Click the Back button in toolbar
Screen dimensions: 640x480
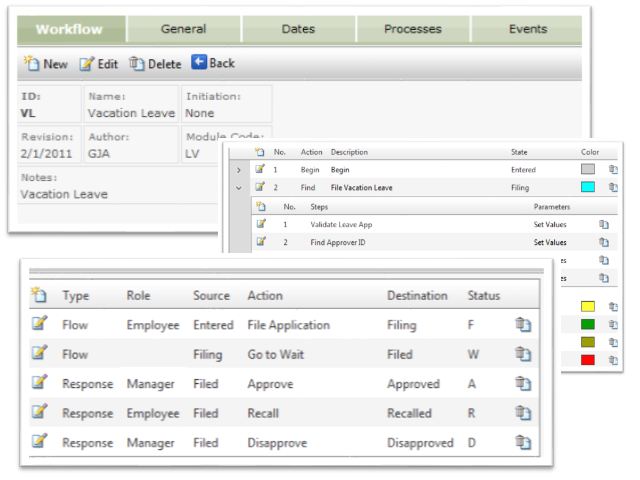(213, 63)
